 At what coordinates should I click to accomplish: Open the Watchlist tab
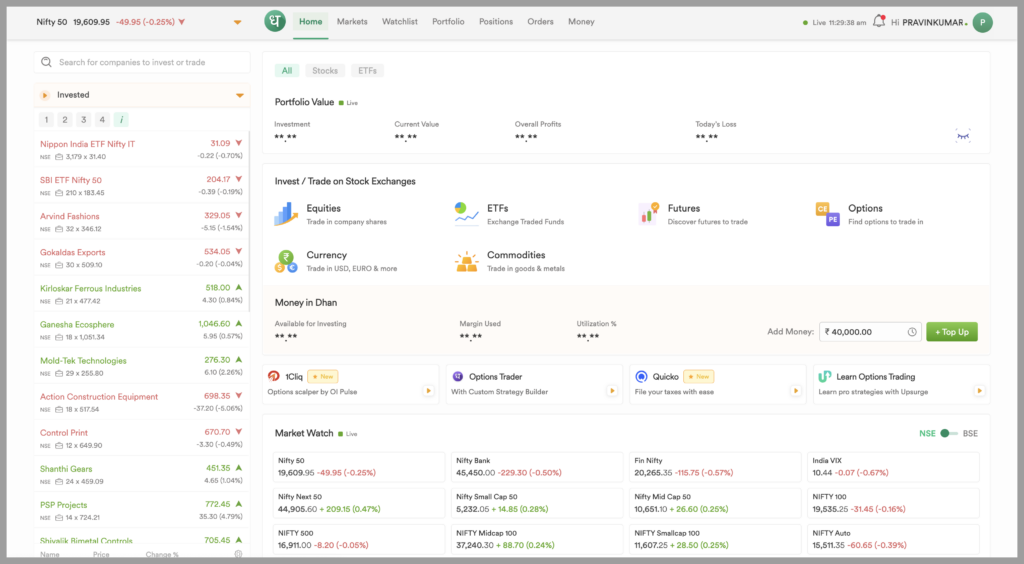[400, 22]
